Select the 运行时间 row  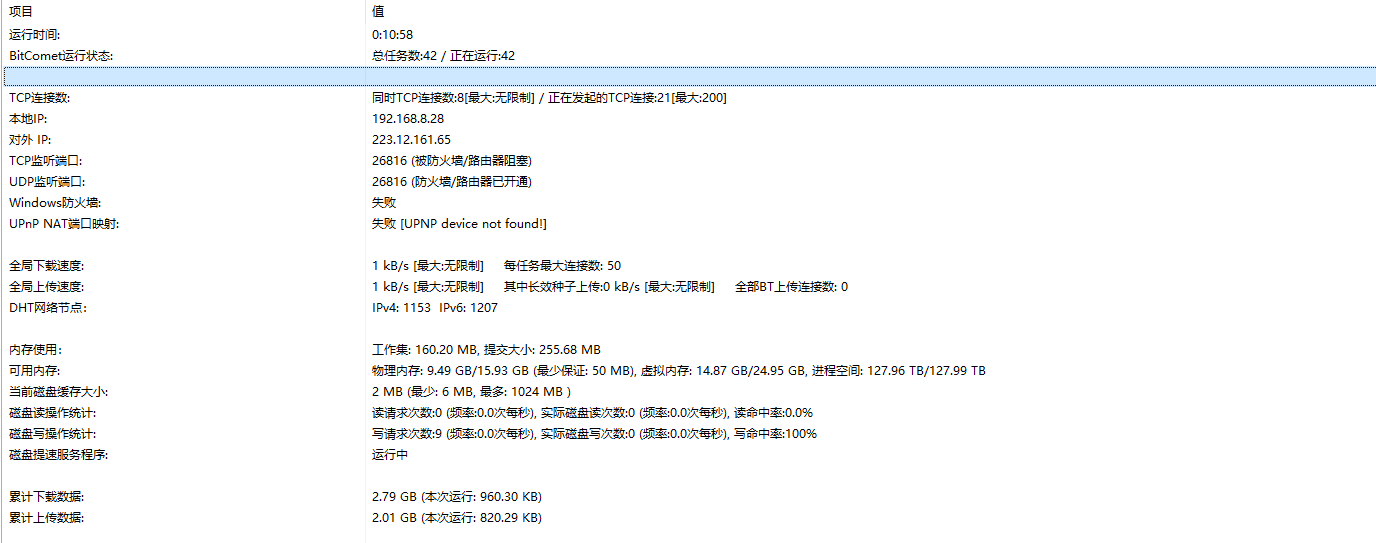click(x=35, y=35)
